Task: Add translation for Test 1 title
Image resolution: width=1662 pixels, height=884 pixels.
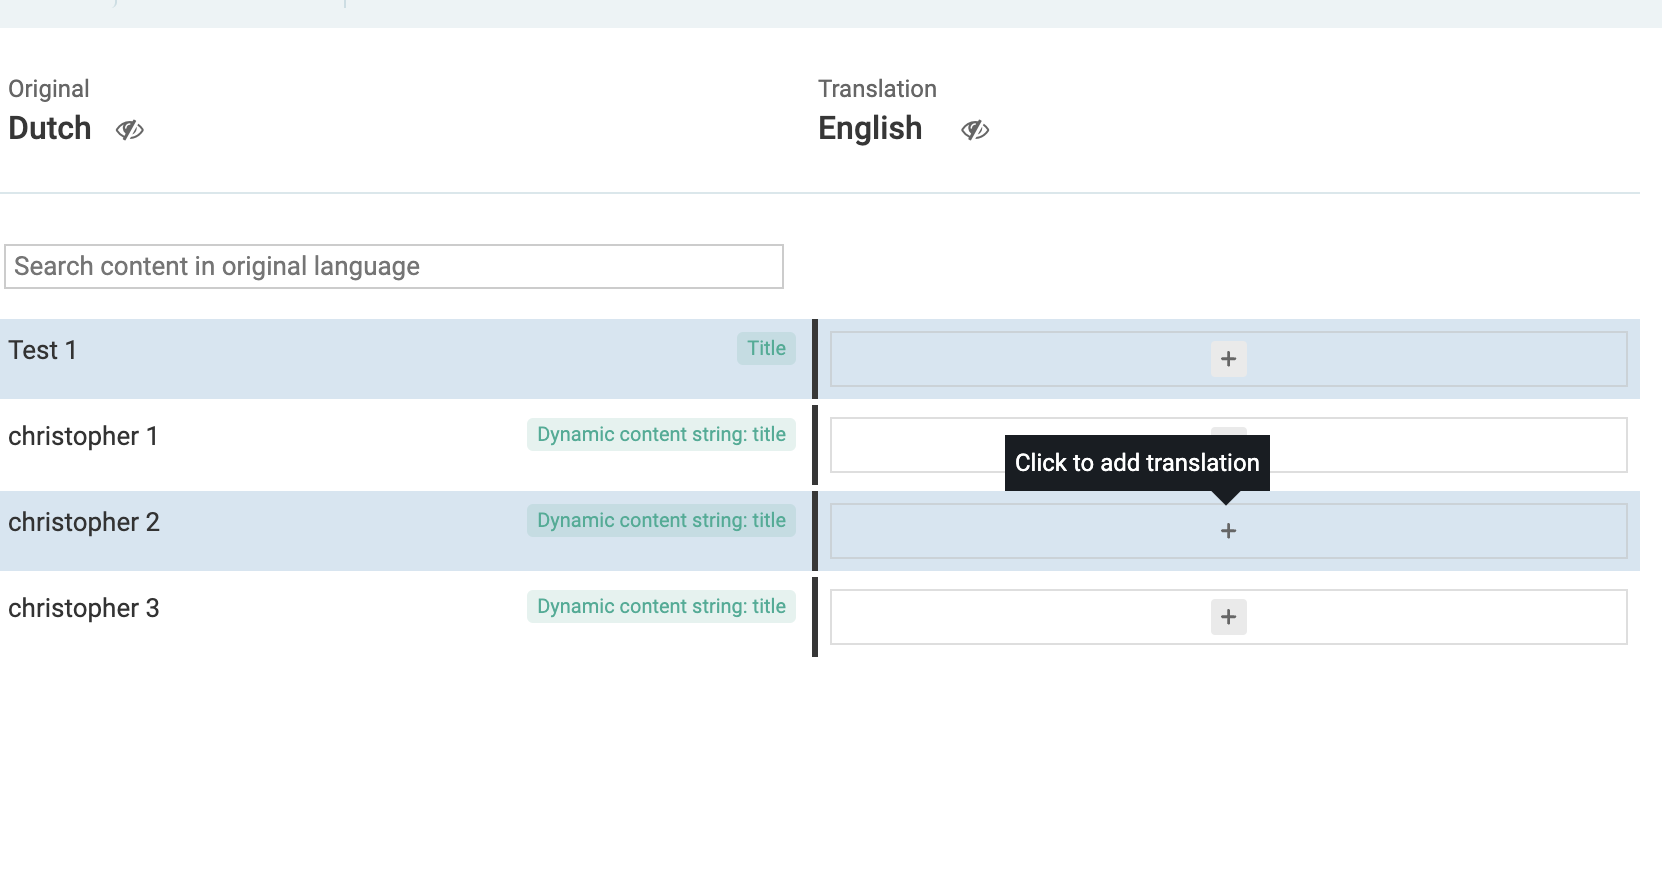Action: (x=1228, y=359)
